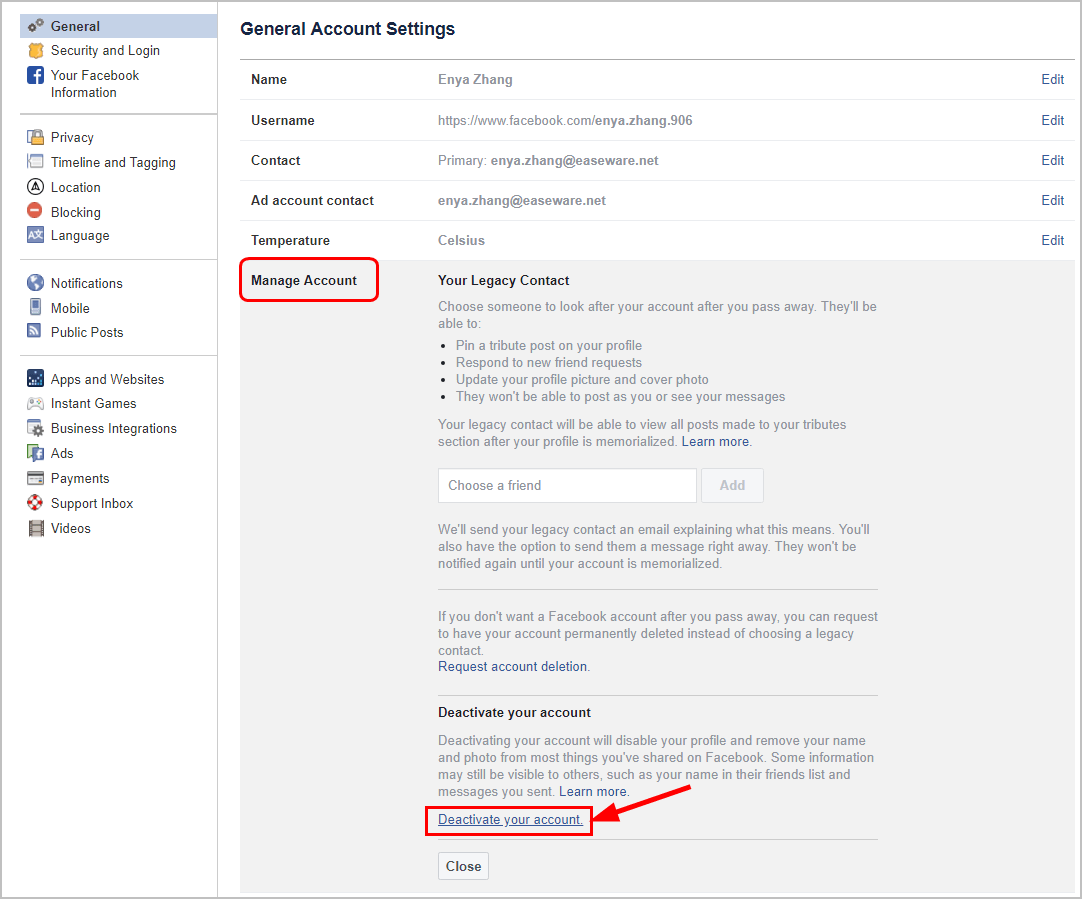Viewport: 1082px width, 899px height.
Task: Select Language settings label
Action: tap(80, 235)
